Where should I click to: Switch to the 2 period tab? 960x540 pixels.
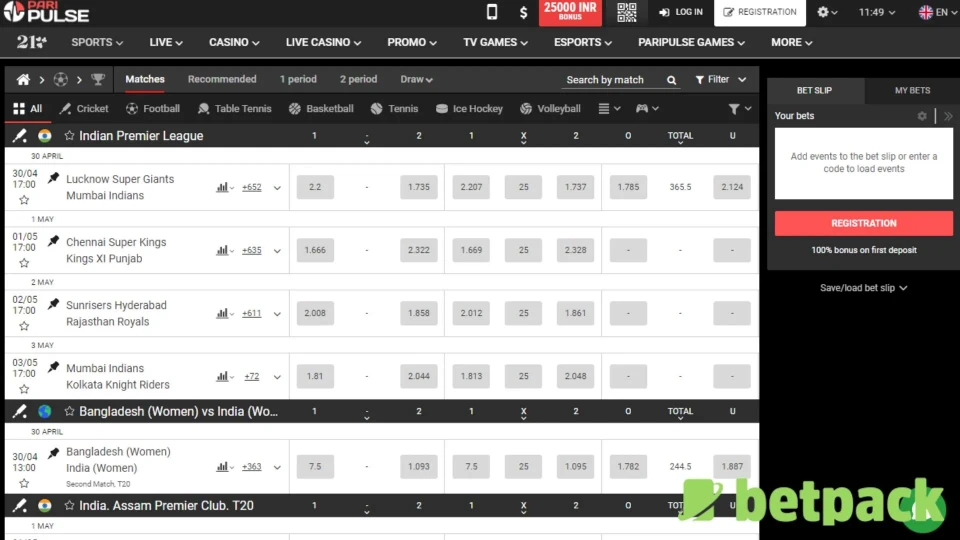[x=358, y=79]
